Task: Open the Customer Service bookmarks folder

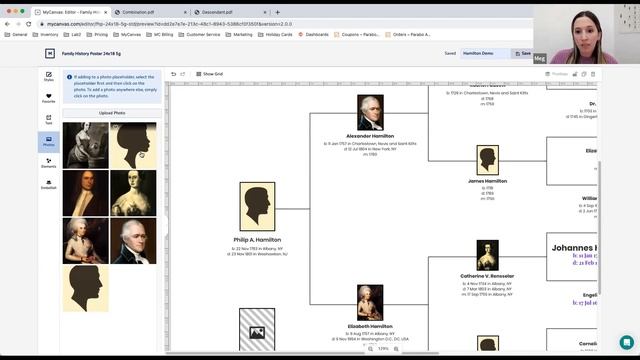Action: (x=200, y=35)
